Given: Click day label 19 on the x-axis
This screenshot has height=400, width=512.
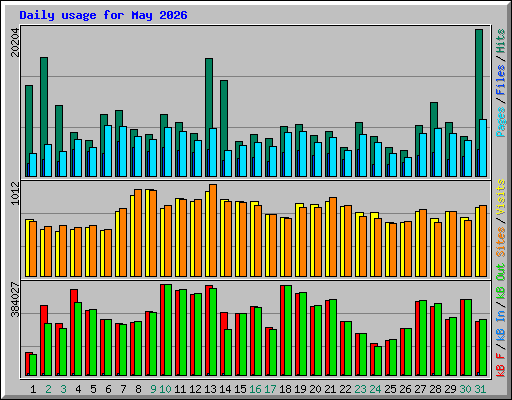Looking at the screenshot, I should 300,389.
